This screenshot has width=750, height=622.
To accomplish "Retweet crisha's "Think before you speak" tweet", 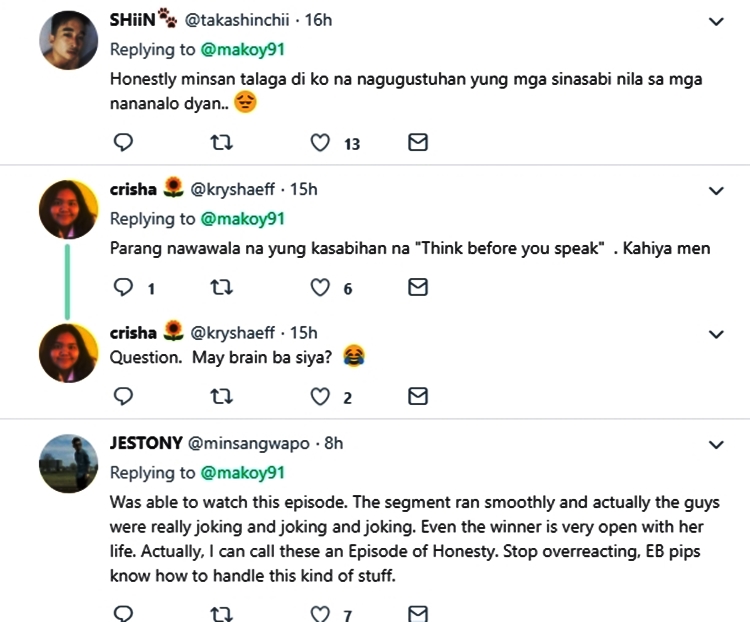I will coord(223,288).
